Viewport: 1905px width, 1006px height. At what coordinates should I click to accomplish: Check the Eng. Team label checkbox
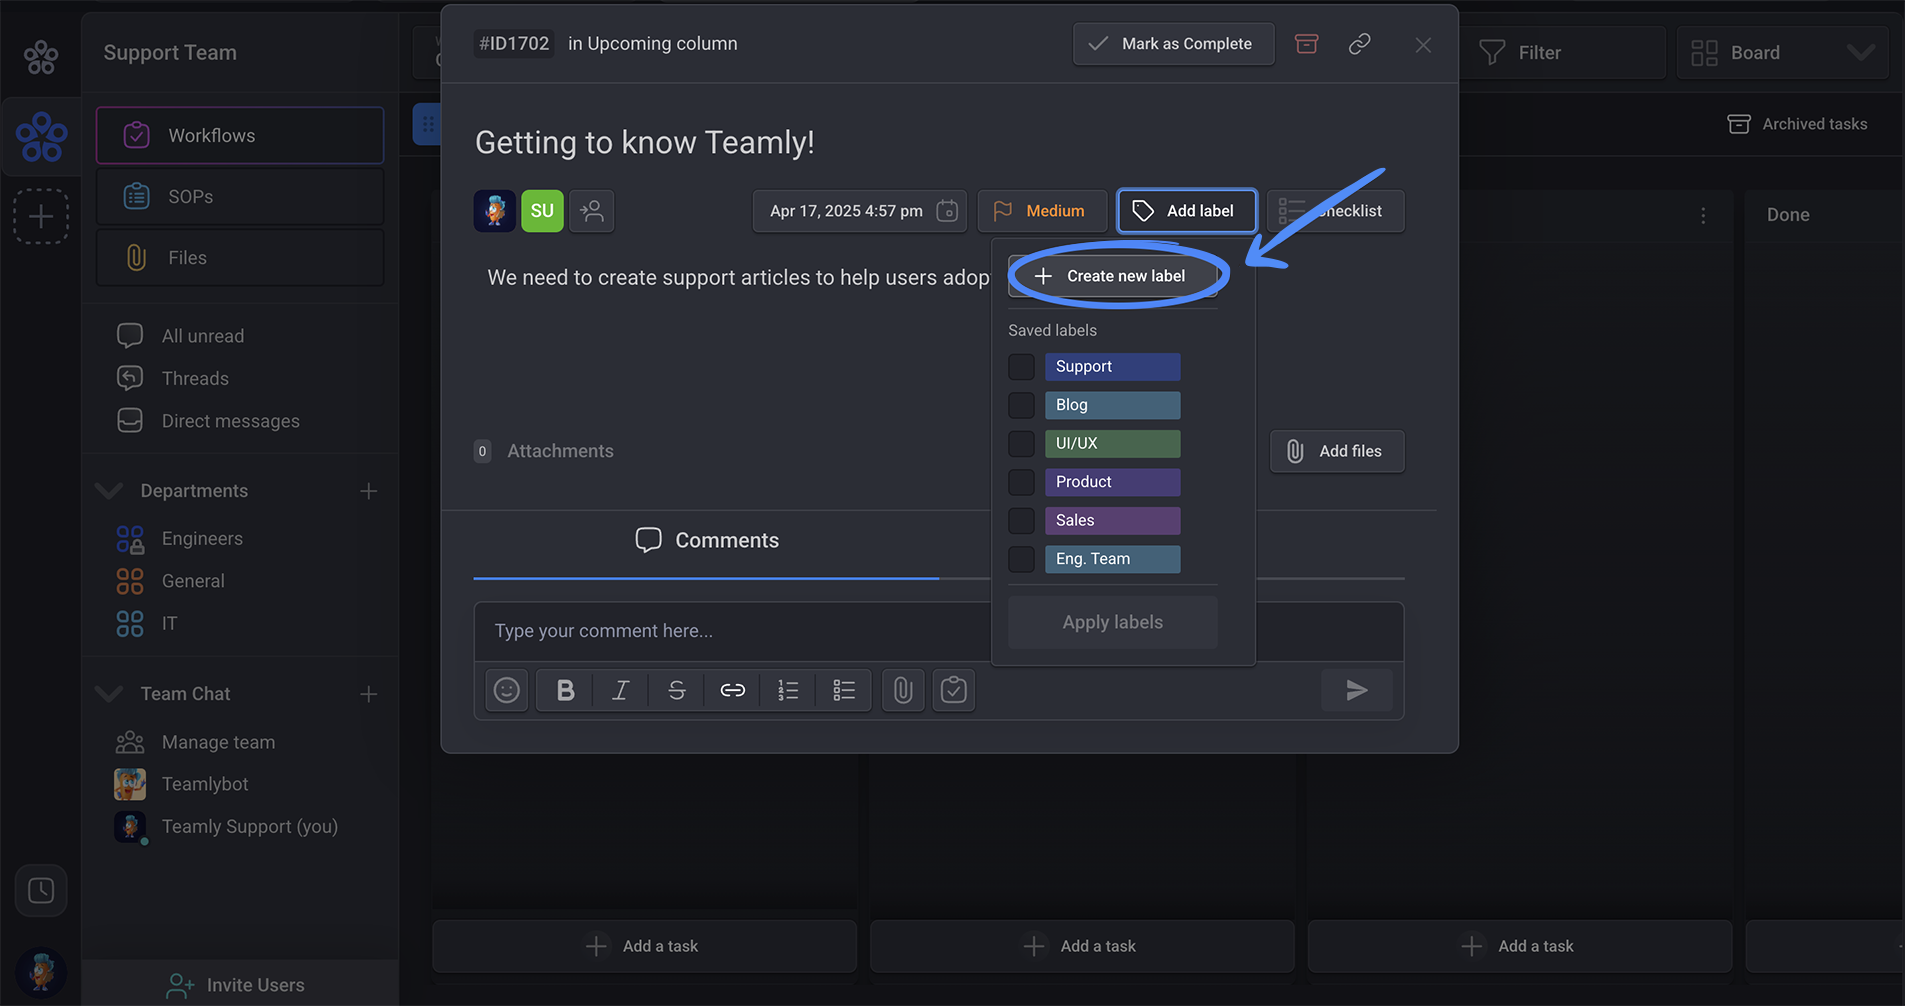pyautogui.click(x=1021, y=559)
